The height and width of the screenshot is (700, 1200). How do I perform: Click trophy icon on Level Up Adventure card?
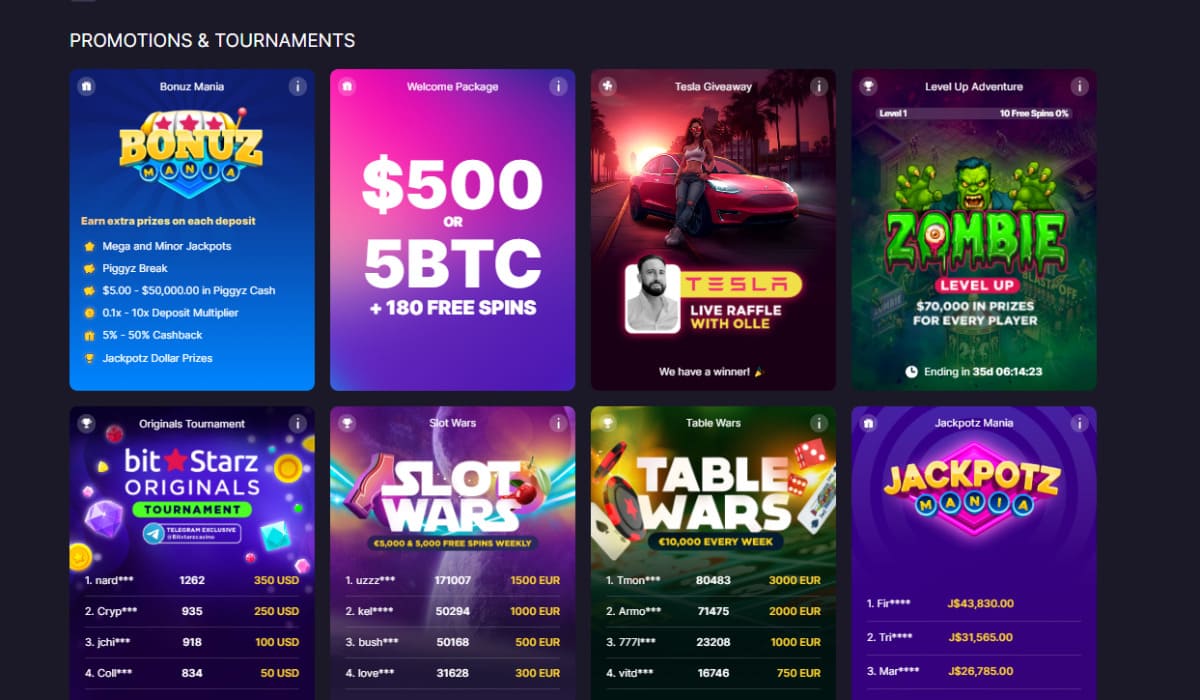(869, 86)
